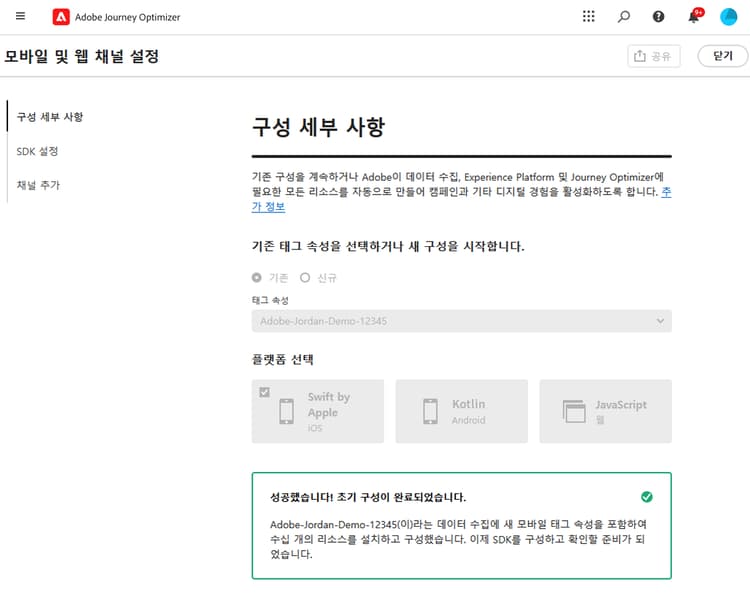Select the 기존 radio button
750x595 pixels.
[x=257, y=277]
